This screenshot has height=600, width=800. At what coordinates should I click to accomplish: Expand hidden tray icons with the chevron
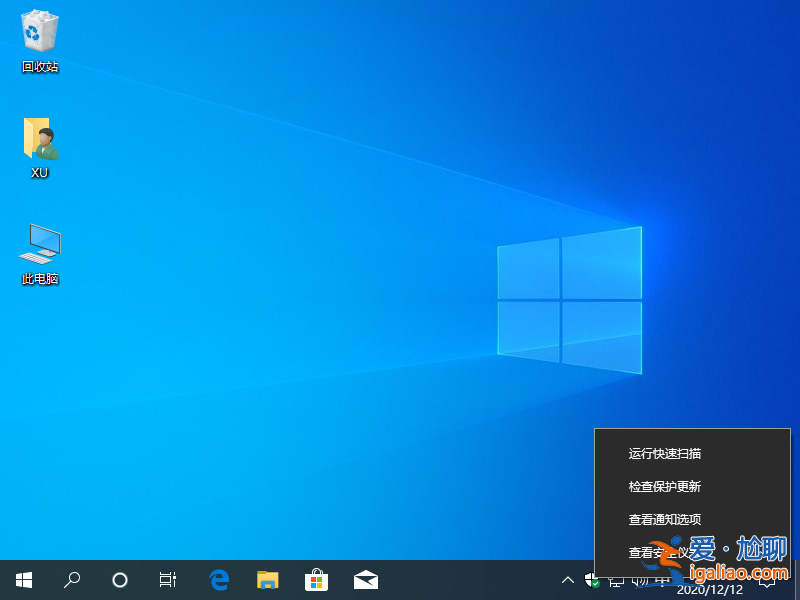coord(567,580)
